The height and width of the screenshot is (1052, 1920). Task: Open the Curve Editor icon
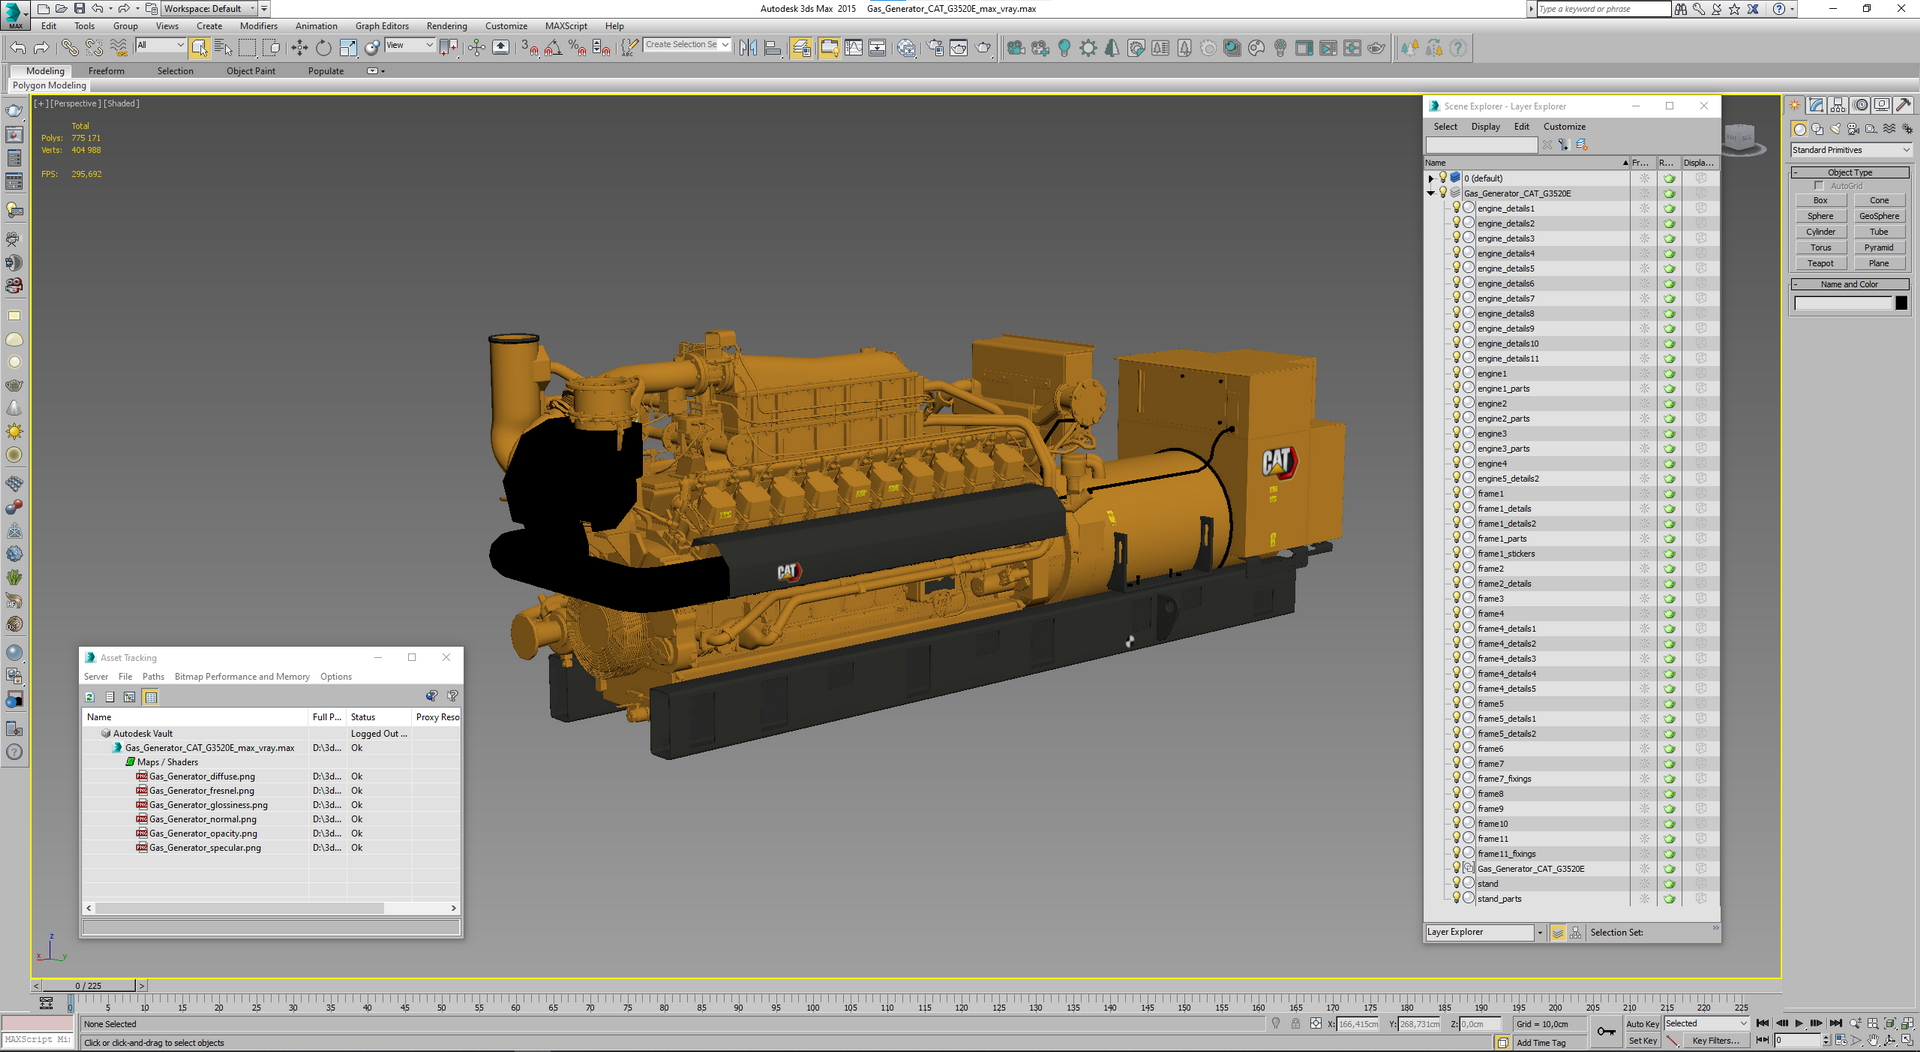853,48
